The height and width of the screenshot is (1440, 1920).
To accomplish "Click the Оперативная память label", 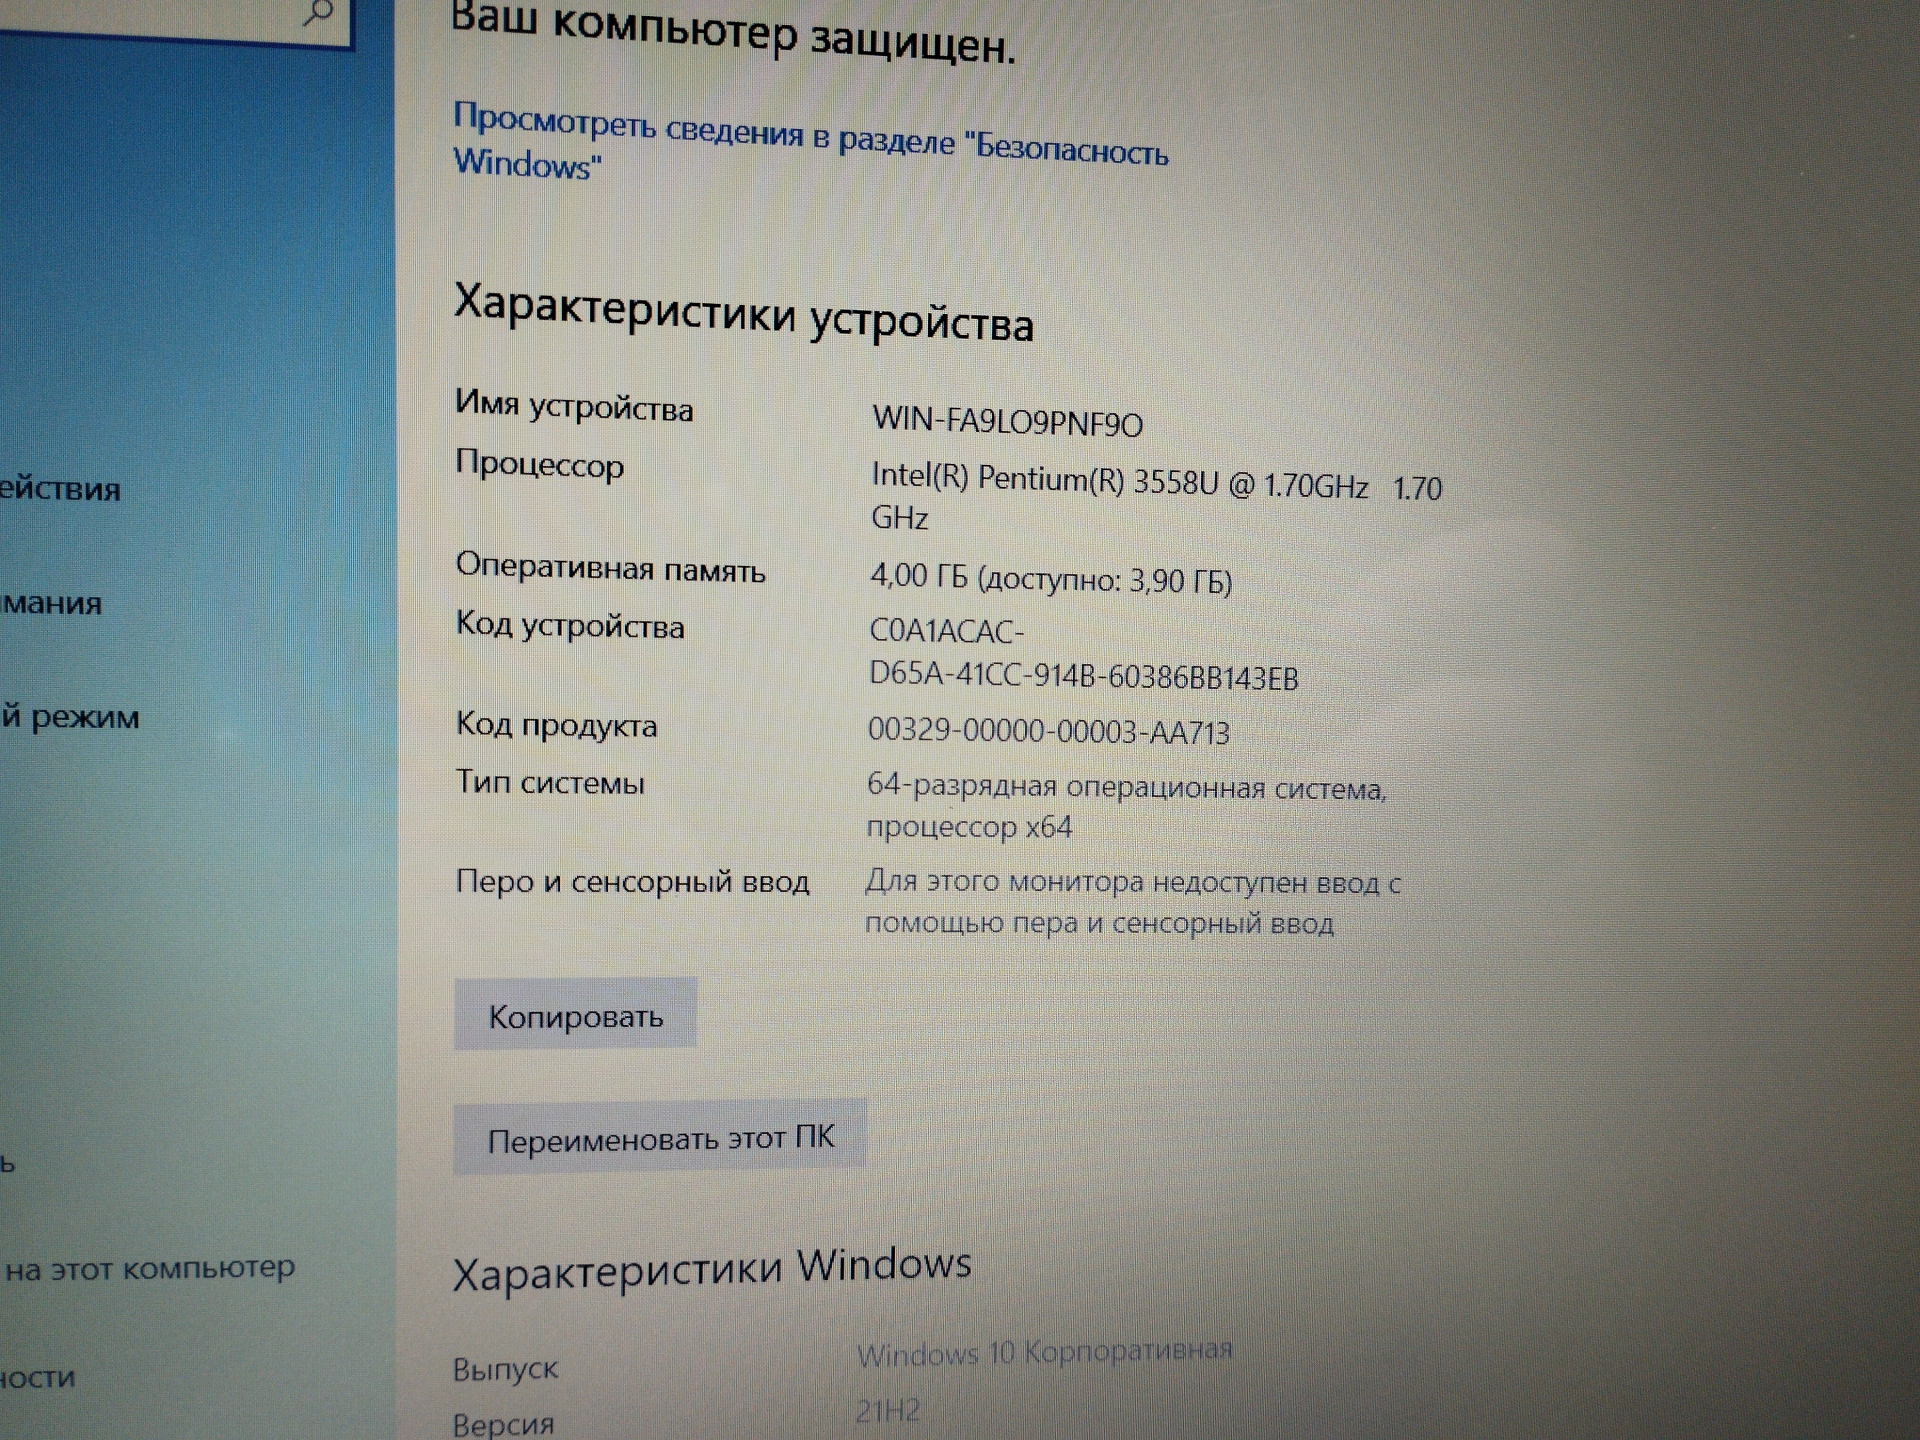I will (610, 568).
